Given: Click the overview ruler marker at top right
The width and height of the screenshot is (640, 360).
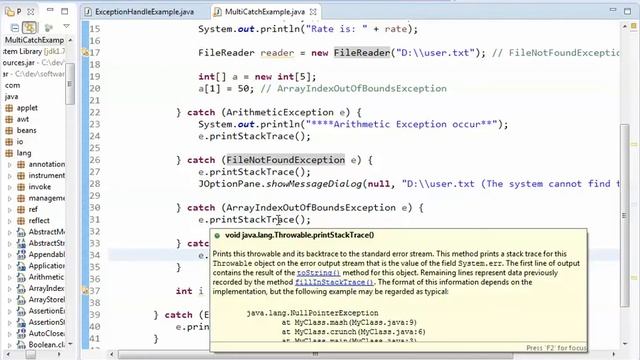Looking at the screenshot, I should pos(633,27).
